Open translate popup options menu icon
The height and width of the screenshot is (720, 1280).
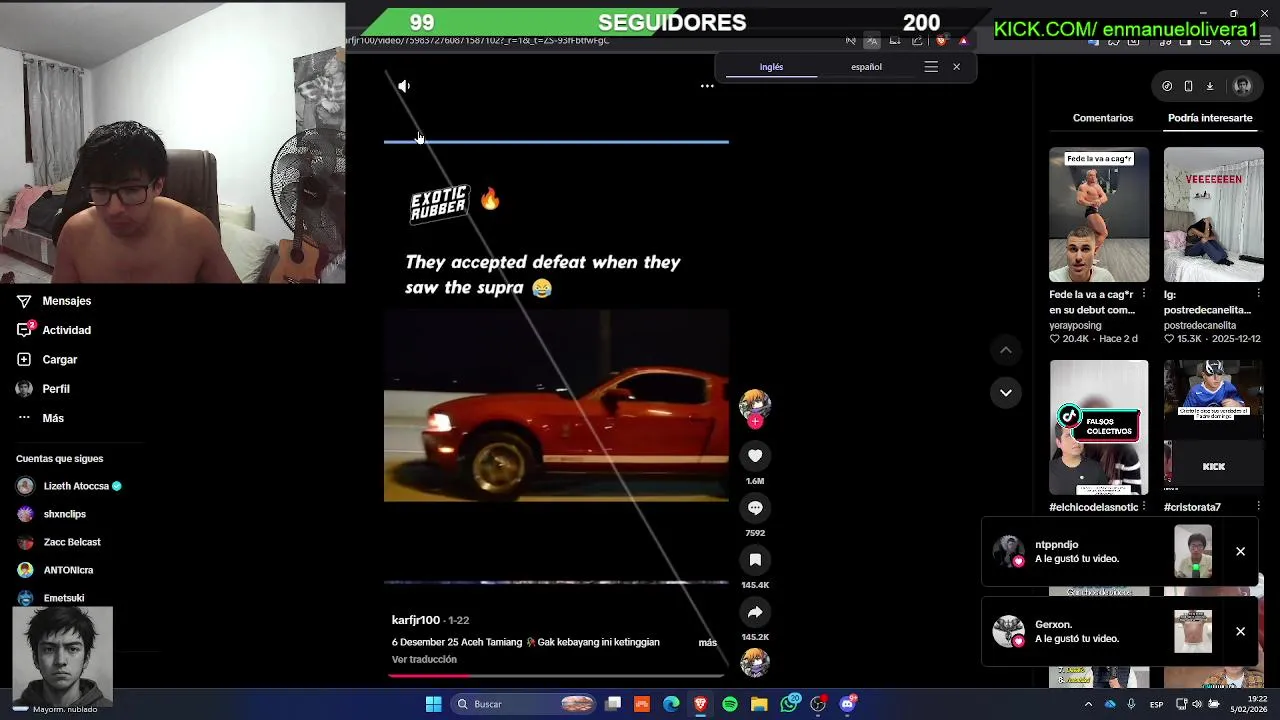pos(931,67)
